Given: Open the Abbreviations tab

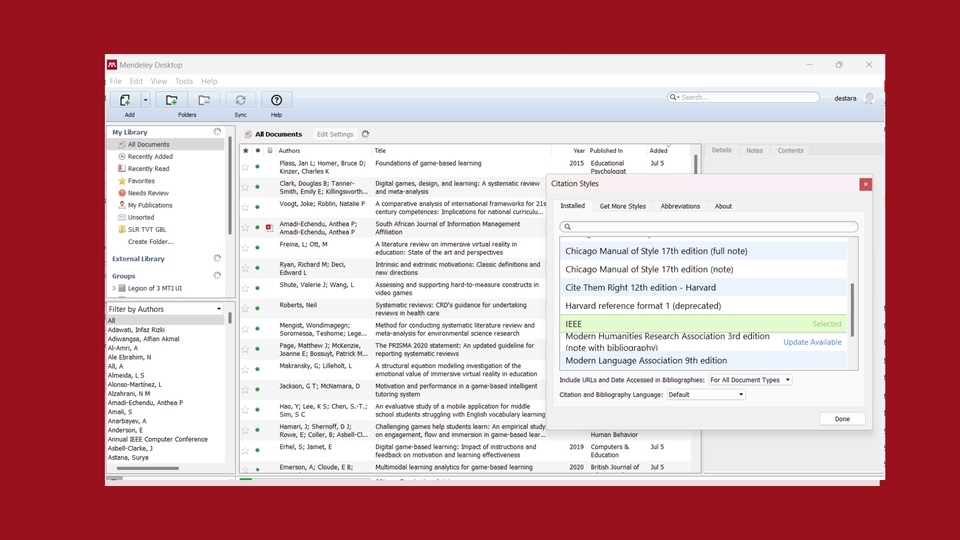Looking at the screenshot, I should [x=680, y=206].
